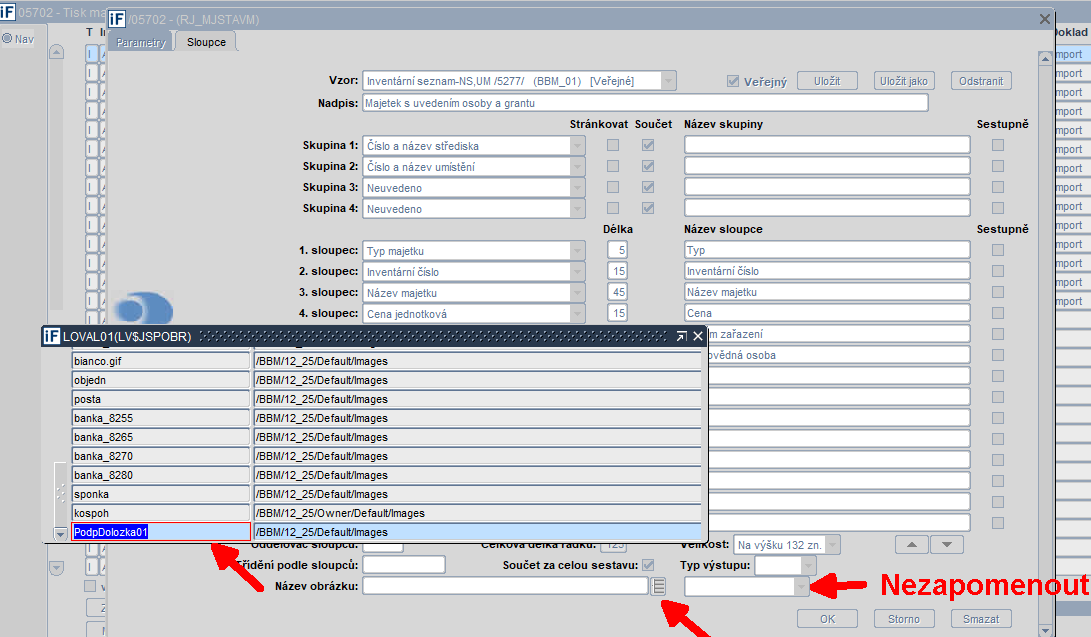Click Název sloupce field containing Cena
Viewport: 1091px width, 637px height.
point(827,313)
